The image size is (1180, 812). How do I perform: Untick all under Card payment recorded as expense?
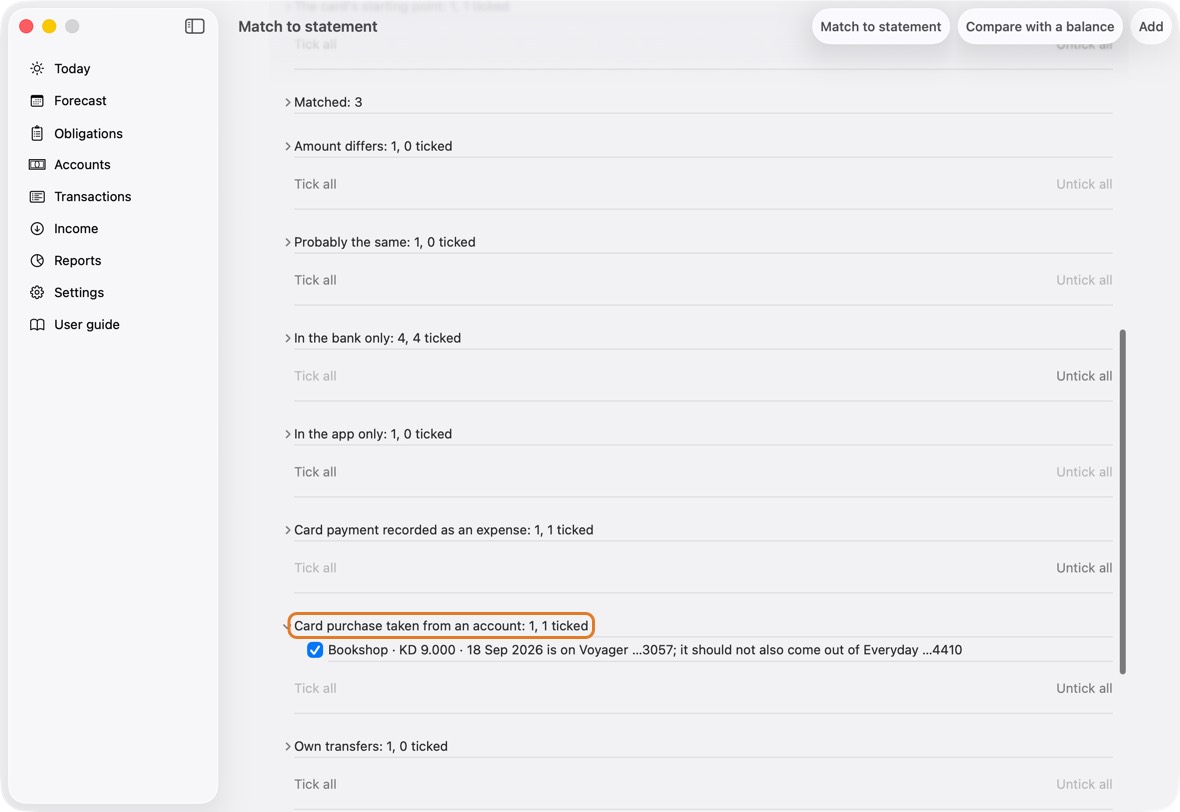[1084, 568]
